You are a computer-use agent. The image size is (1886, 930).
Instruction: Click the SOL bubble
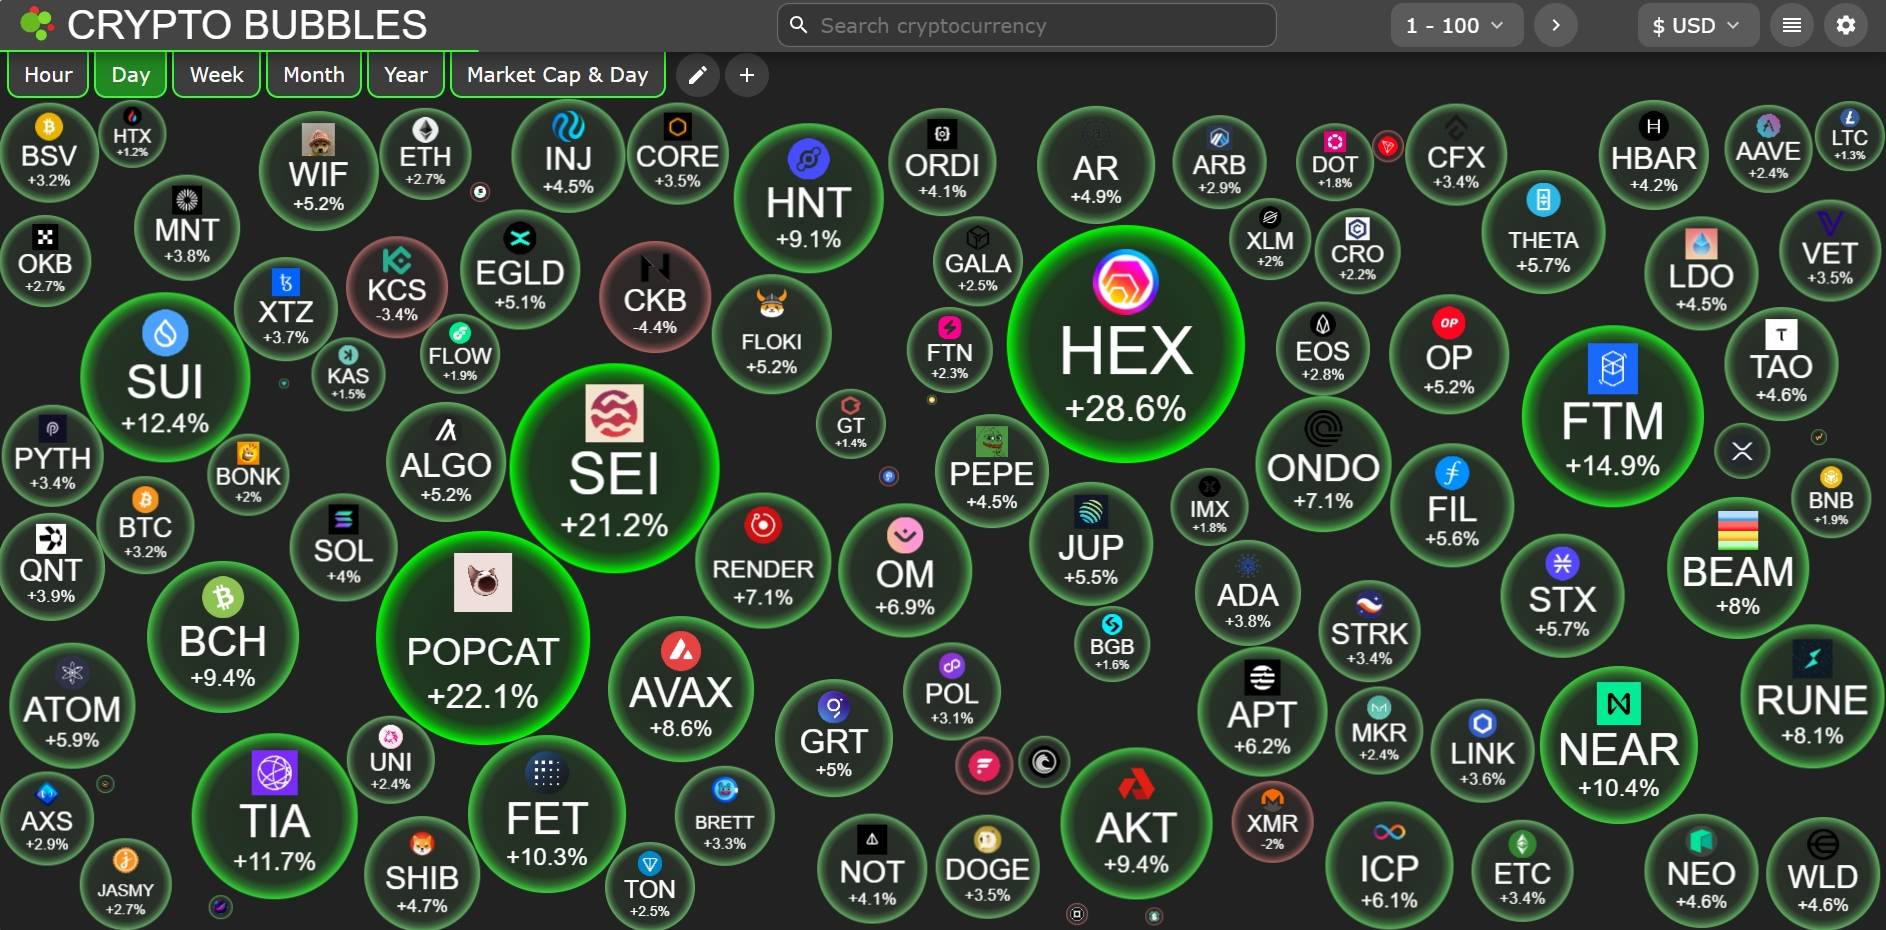pyautogui.click(x=343, y=549)
